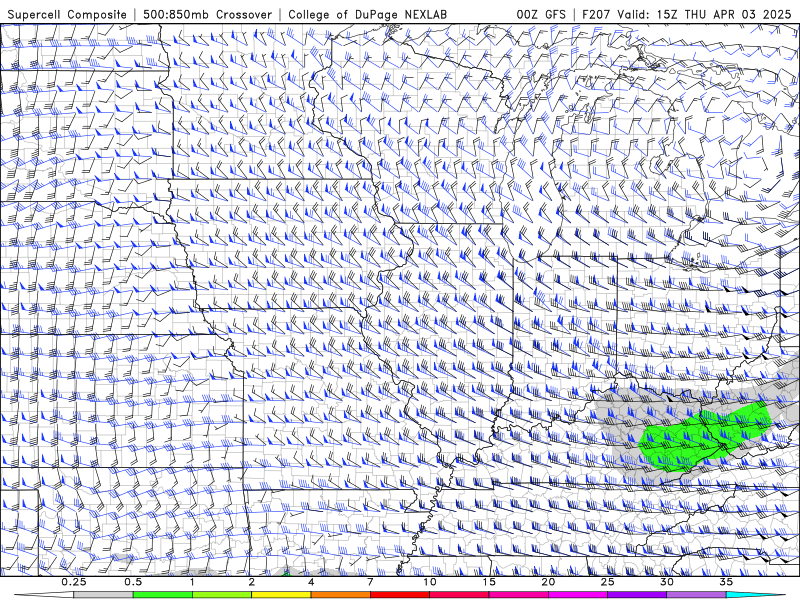The width and height of the screenshot is (800, 600).
Task: Click the F207 Valid: 15Z THU APR 03 2025 timestamp
Action: (x=686, y=15)
